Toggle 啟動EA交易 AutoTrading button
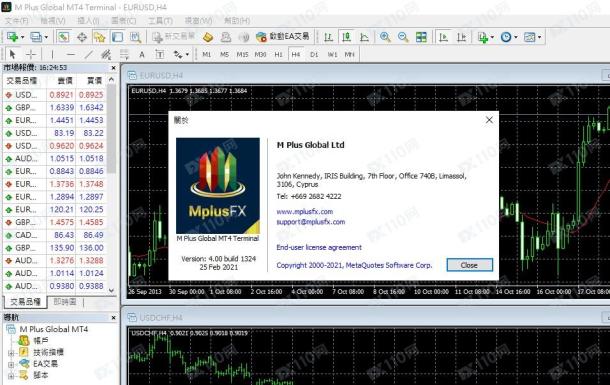 tap(283, 37)
